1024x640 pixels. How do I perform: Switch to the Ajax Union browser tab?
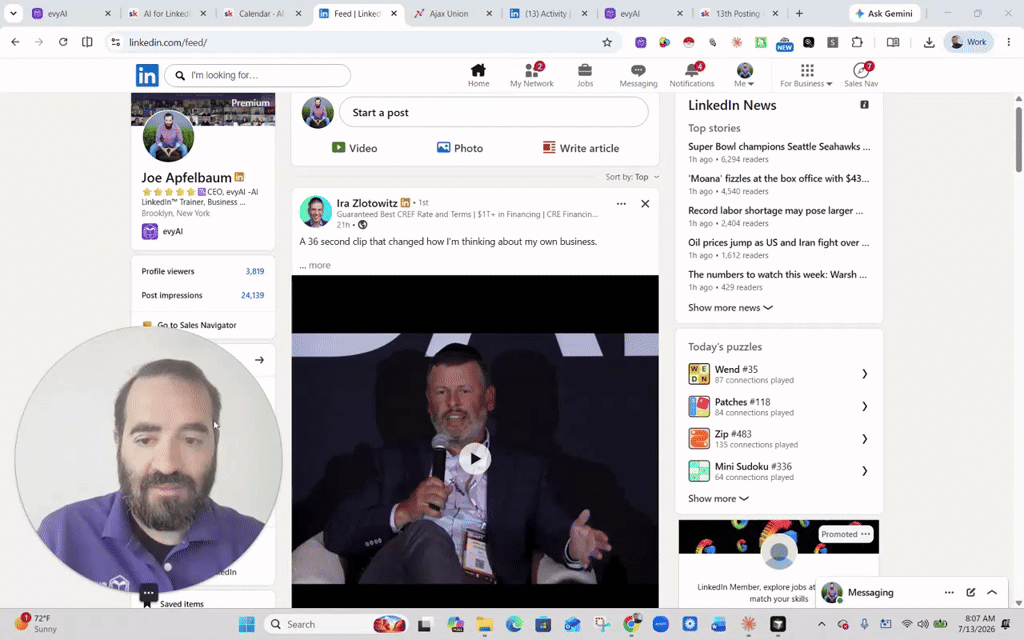pos(453,13)
